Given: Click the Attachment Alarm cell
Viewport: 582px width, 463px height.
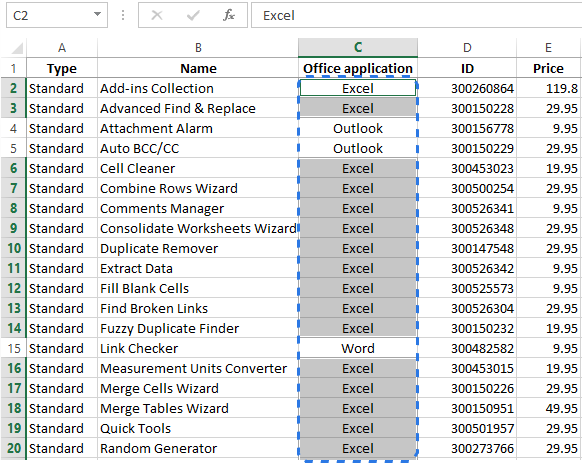Looking at the screenshot, I should pyautogui.click(x=198, y=128).
